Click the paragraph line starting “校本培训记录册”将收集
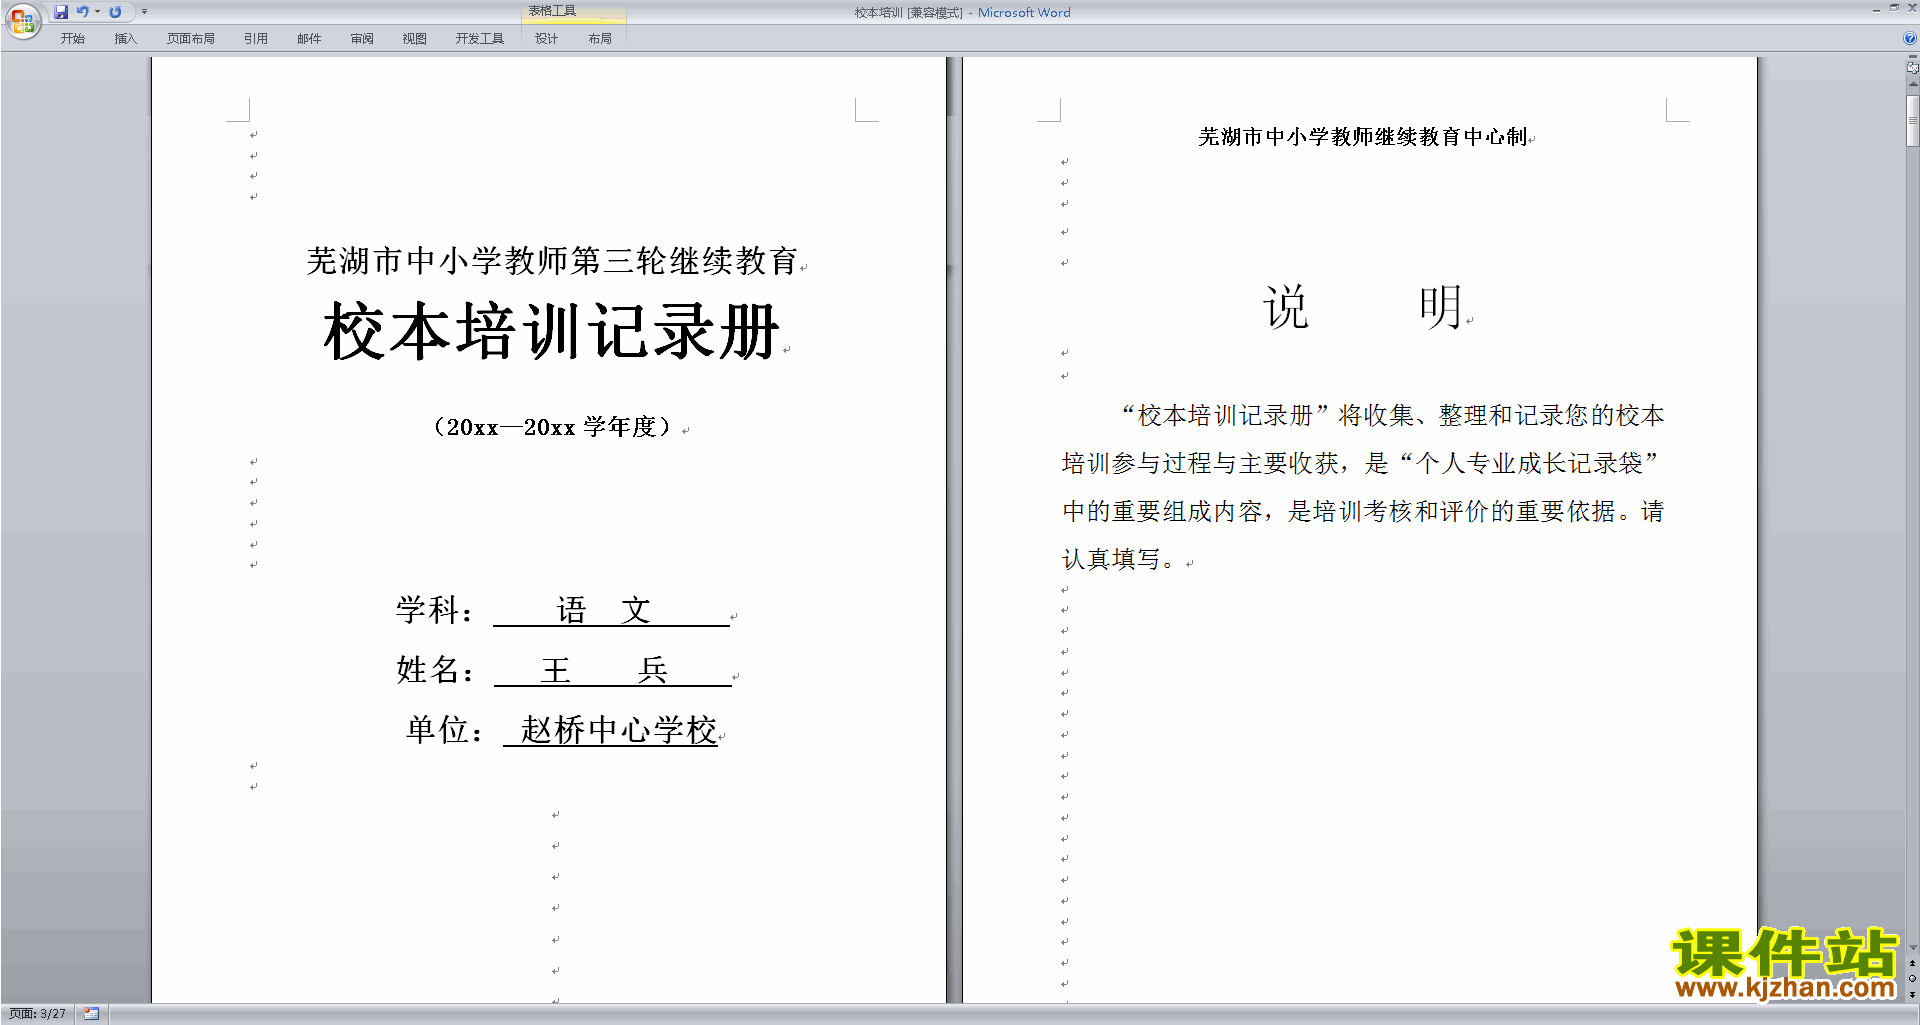Viewport: 1920px width, 1025px height. pos(1391,416)
